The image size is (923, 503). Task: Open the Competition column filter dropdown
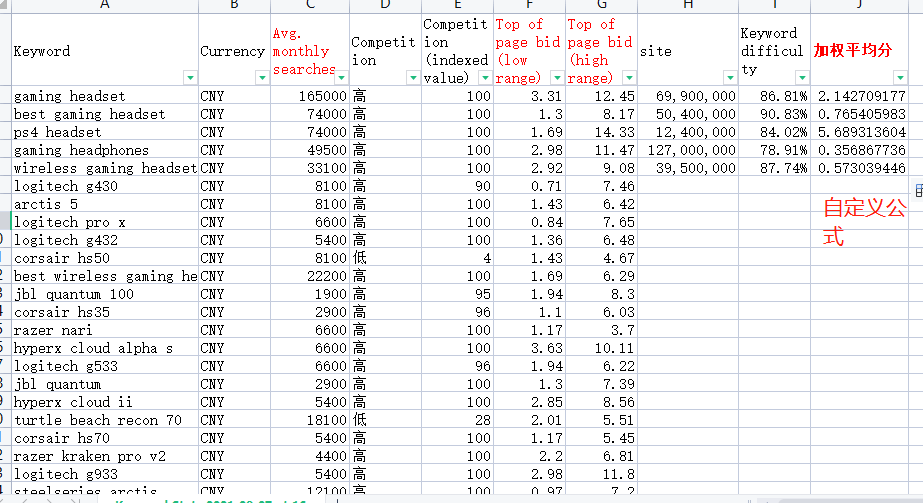click(x=413, y=78)
